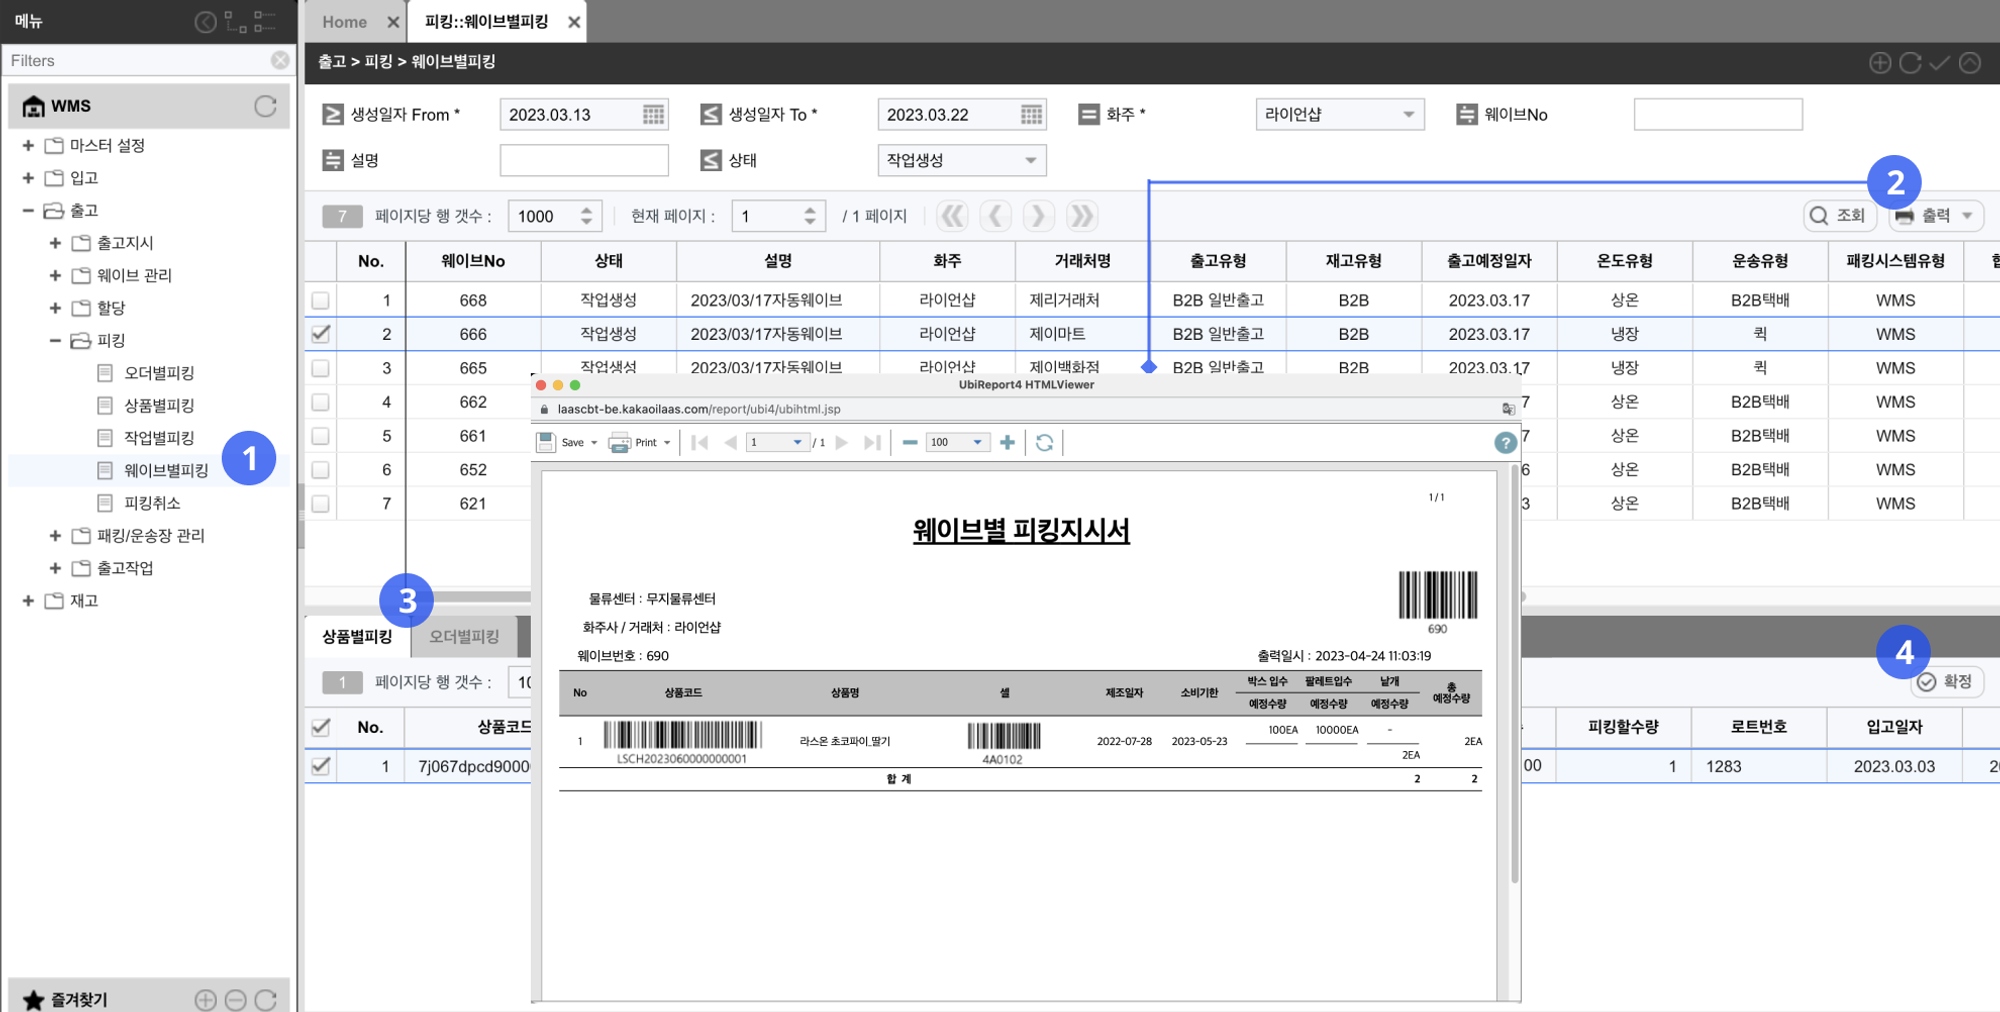Toggle the select-all checkbox in 상품별피킹 grid
The image size is (2000, 1012).
tap(320, 727)
